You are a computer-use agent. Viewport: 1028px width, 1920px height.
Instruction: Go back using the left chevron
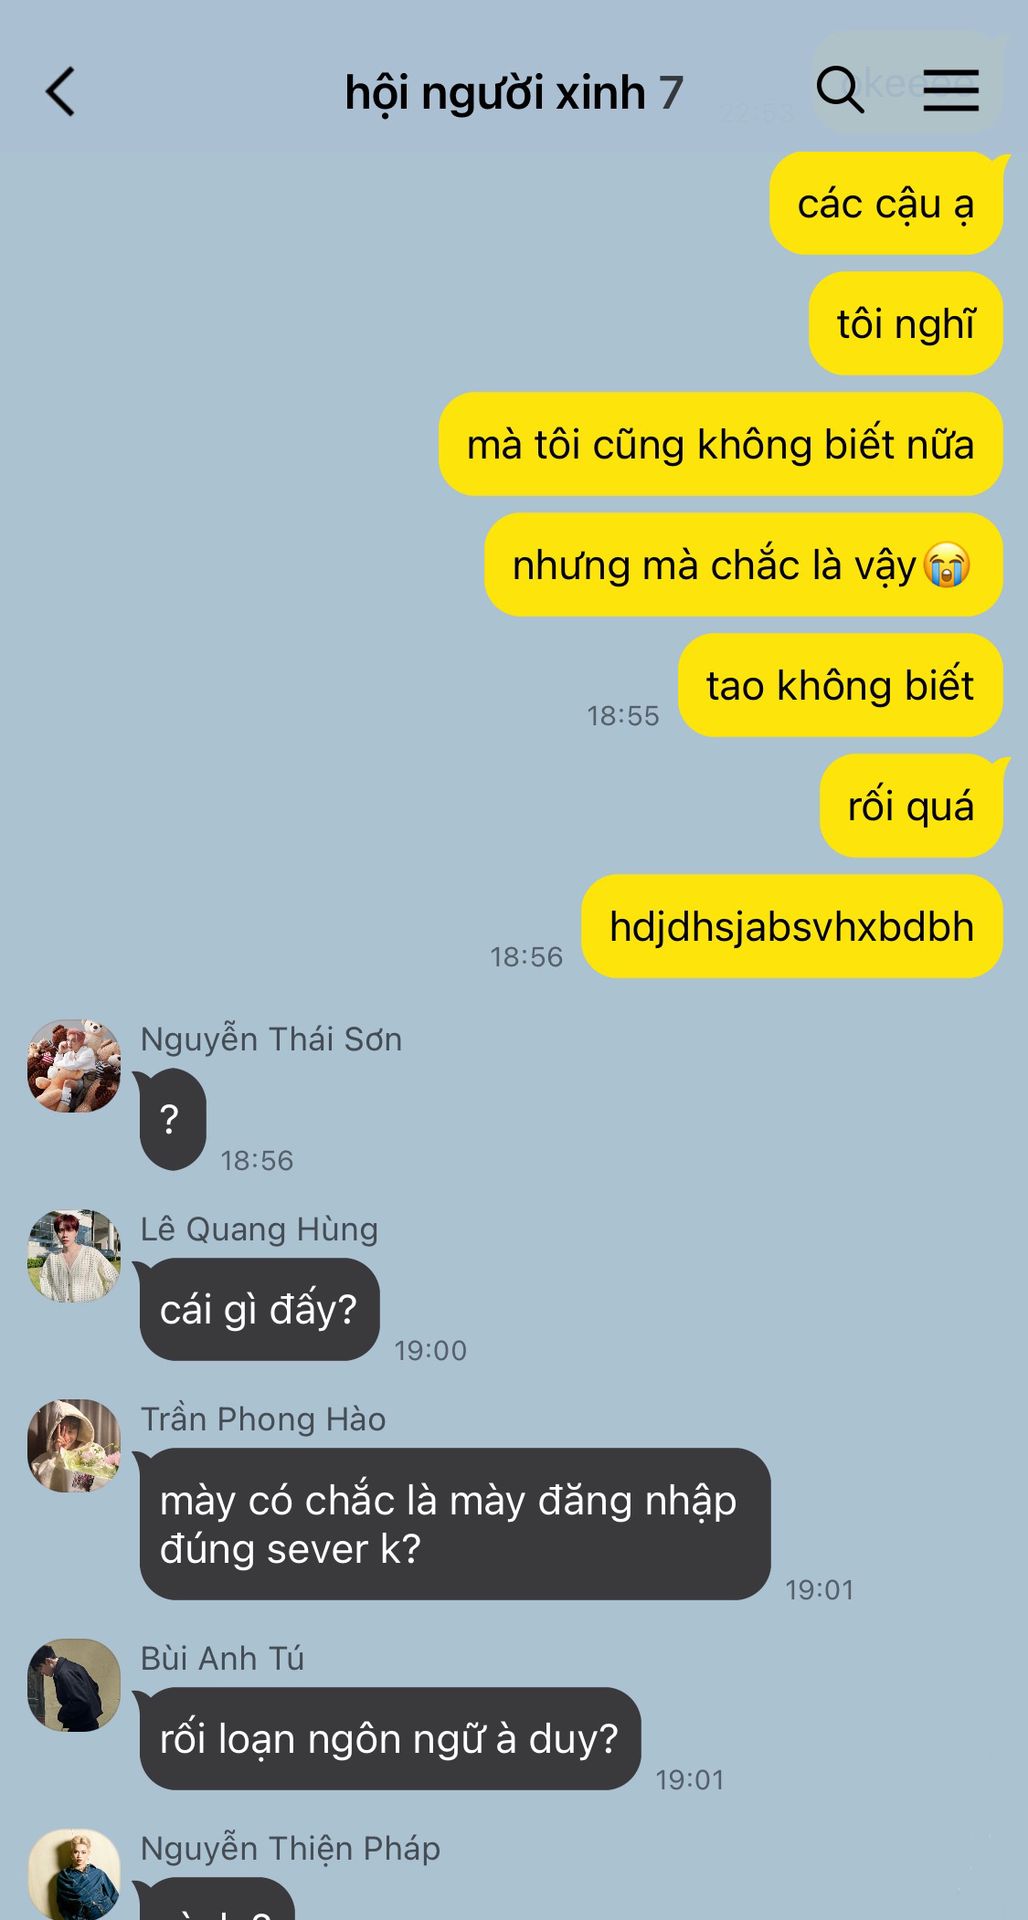(x=60, y=92)
